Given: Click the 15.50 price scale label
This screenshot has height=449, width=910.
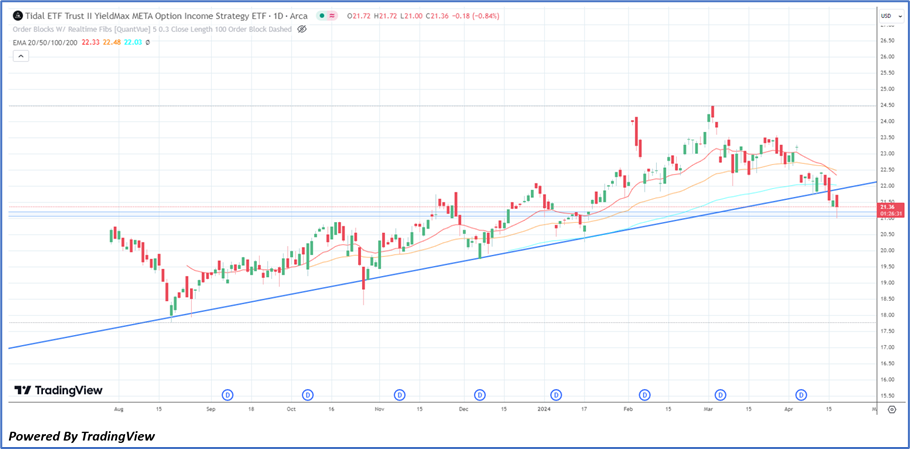Looking at the screenshot, I should [888, 396].
